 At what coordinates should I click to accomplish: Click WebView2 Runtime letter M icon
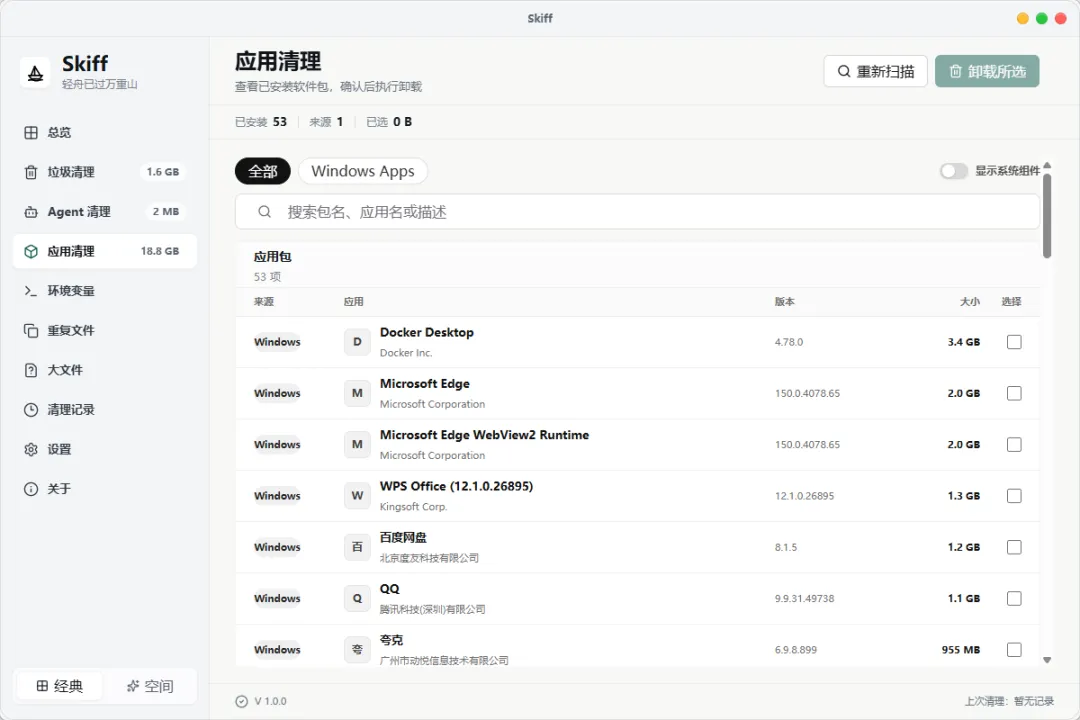[x=357, y=444]
